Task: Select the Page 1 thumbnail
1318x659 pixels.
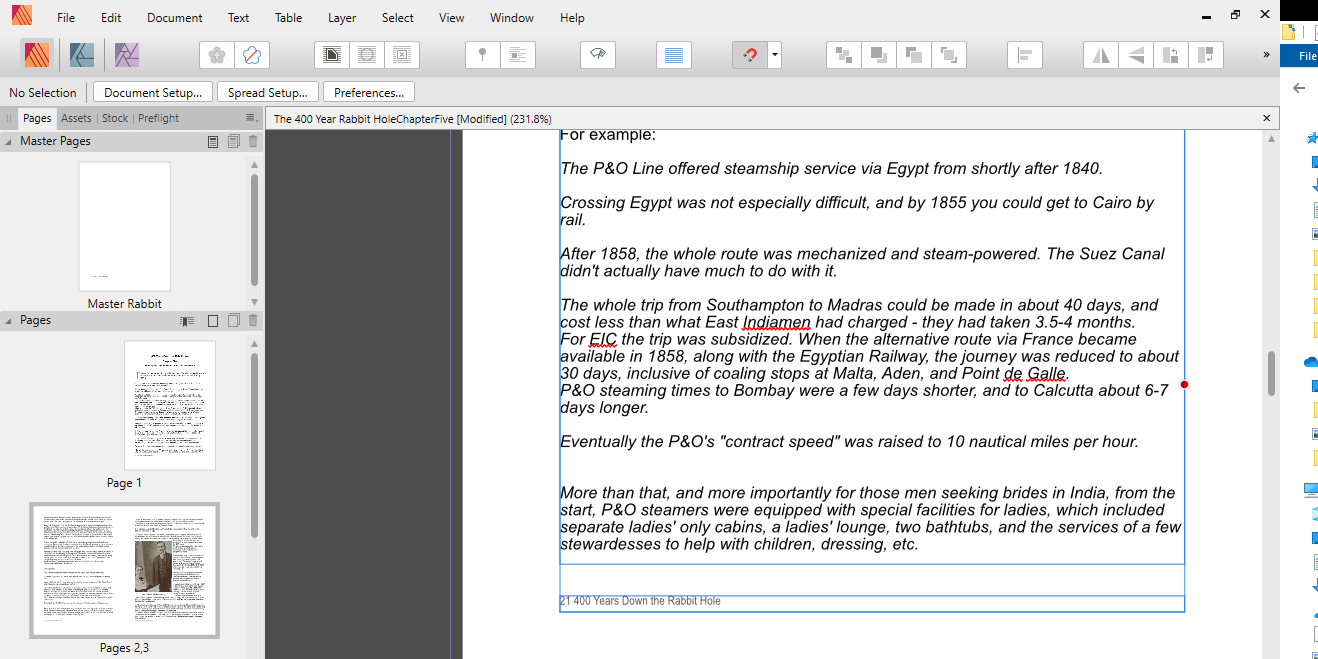Action: [x=170, y=405]
